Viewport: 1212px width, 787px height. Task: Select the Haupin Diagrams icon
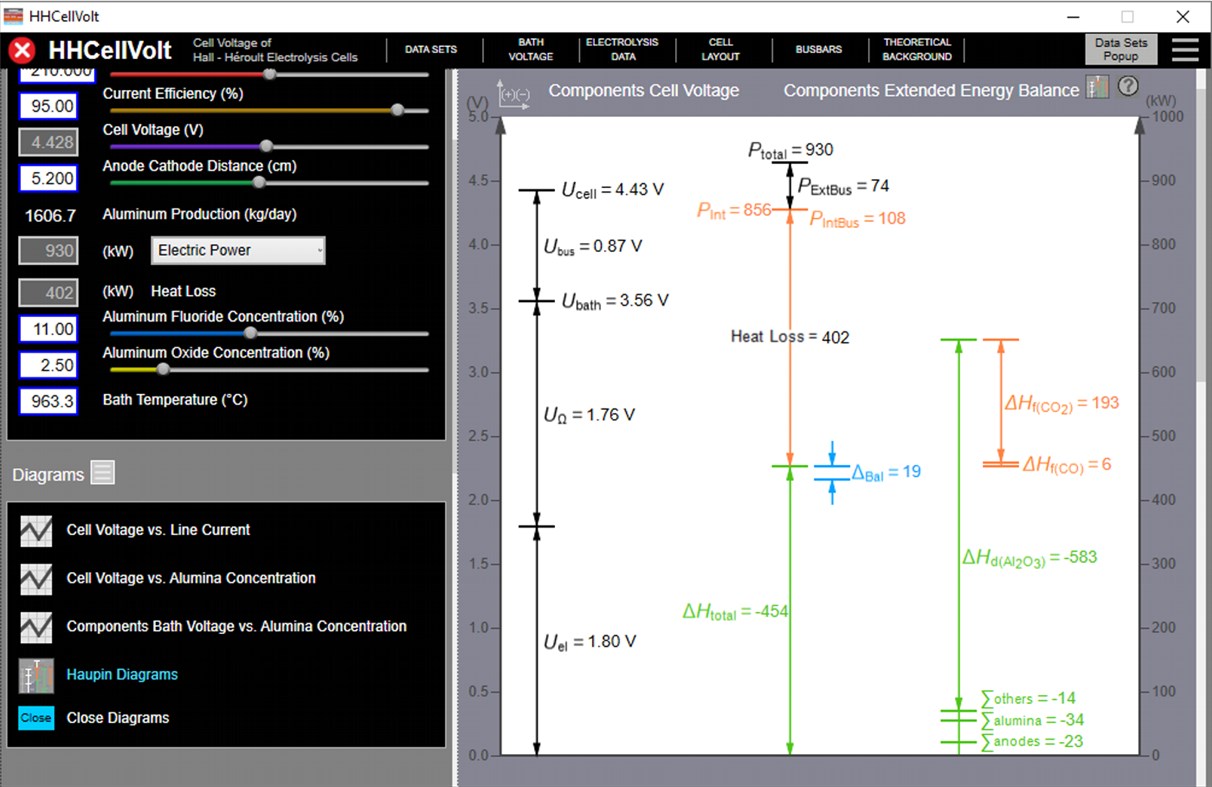[35, 675]
